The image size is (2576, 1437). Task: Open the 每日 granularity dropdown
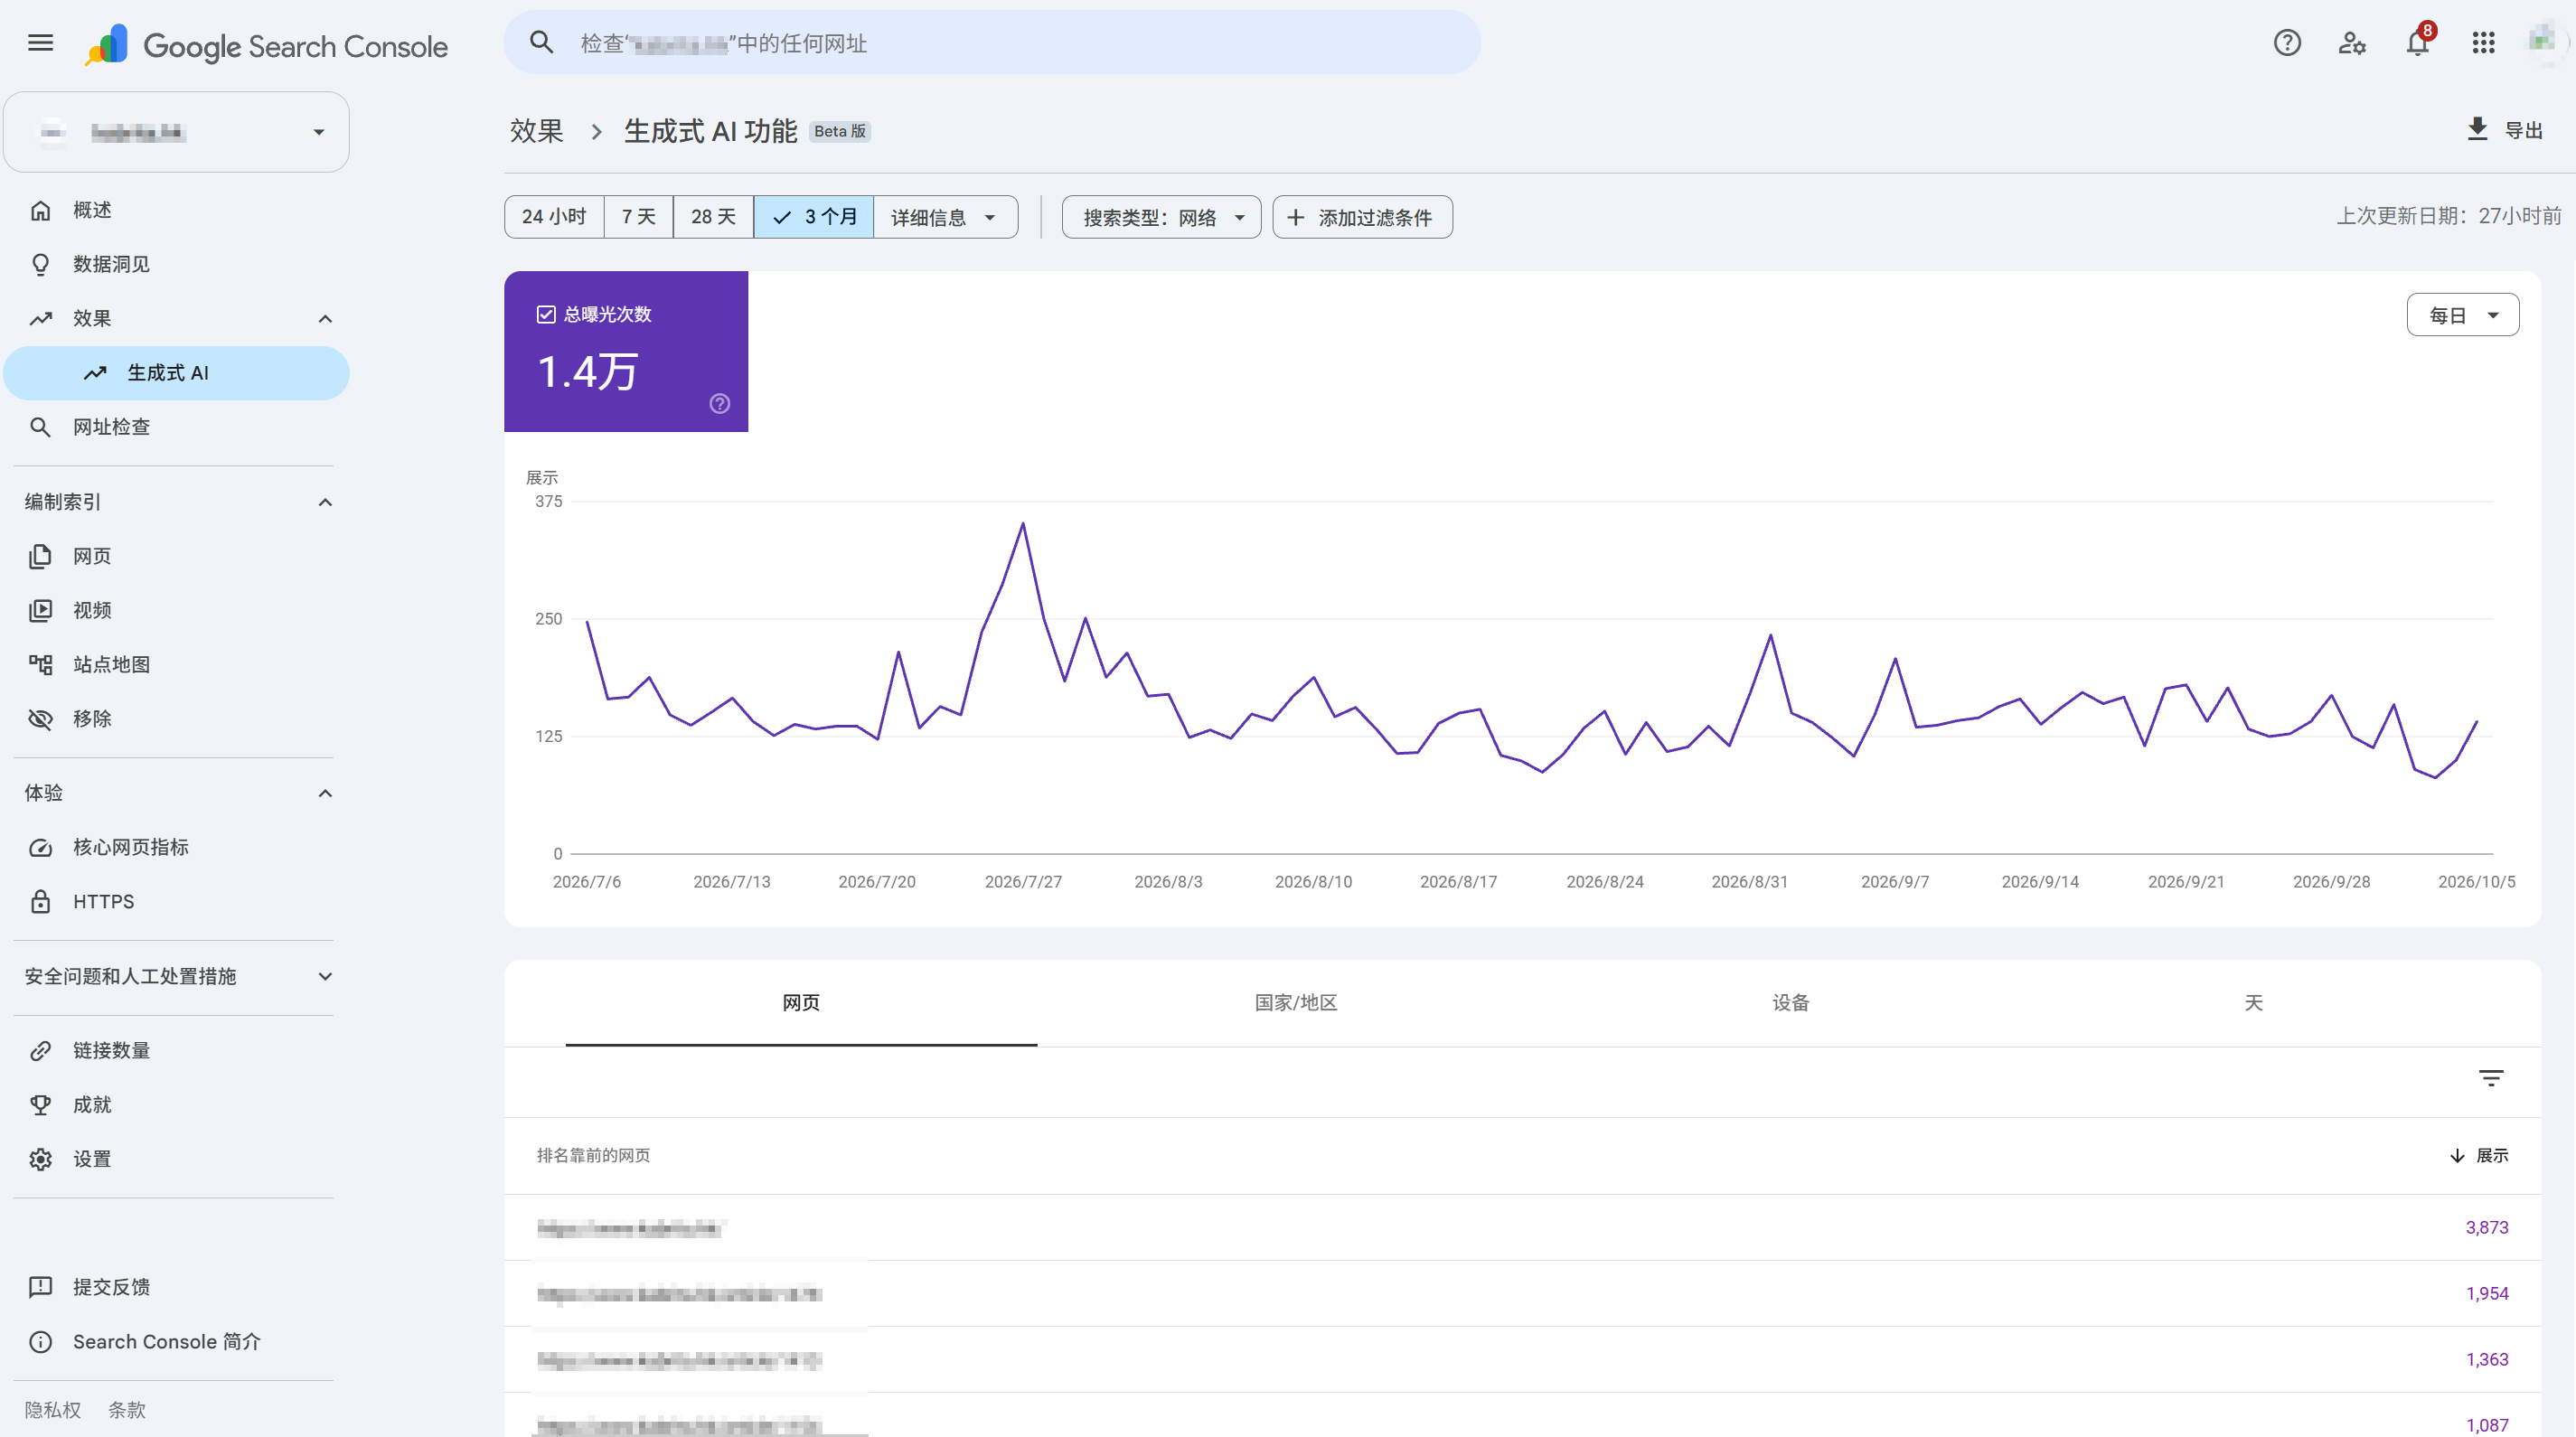(2462, 315)
